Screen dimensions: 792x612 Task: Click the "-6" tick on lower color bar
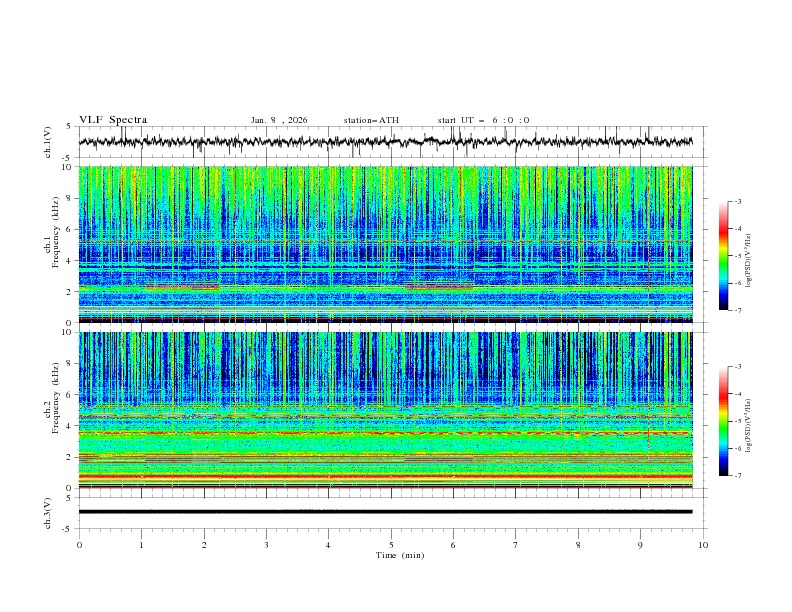738,448
